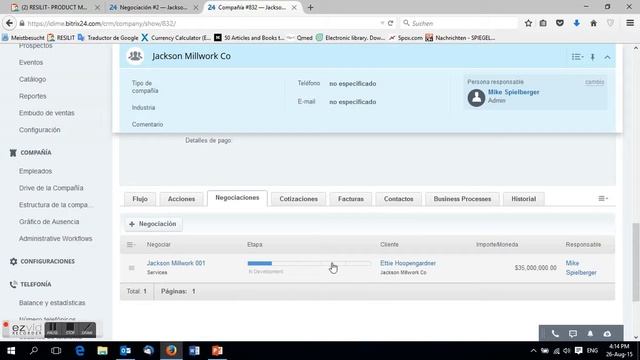Add a new deal with + Negociación
The width and height of the screenshot is (640, 360).
pos(153,224)
